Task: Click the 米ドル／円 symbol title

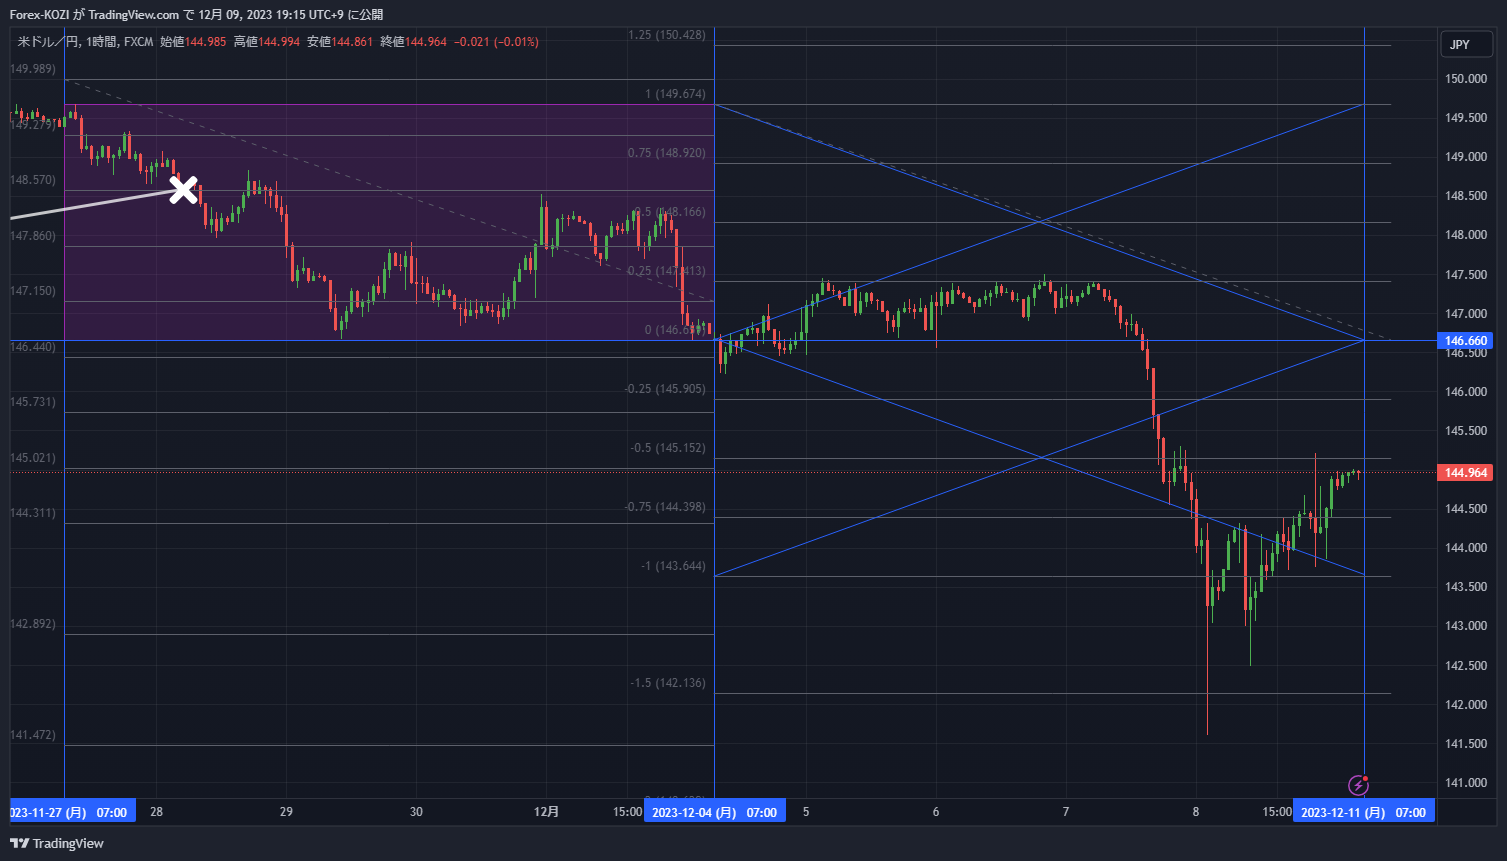Action: coord(48,42)
